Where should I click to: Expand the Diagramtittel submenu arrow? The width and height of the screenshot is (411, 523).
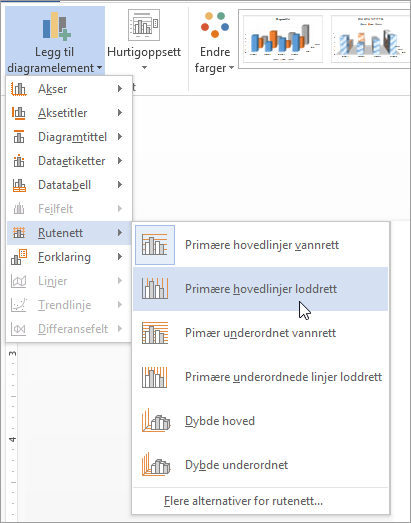click(120, 137)
